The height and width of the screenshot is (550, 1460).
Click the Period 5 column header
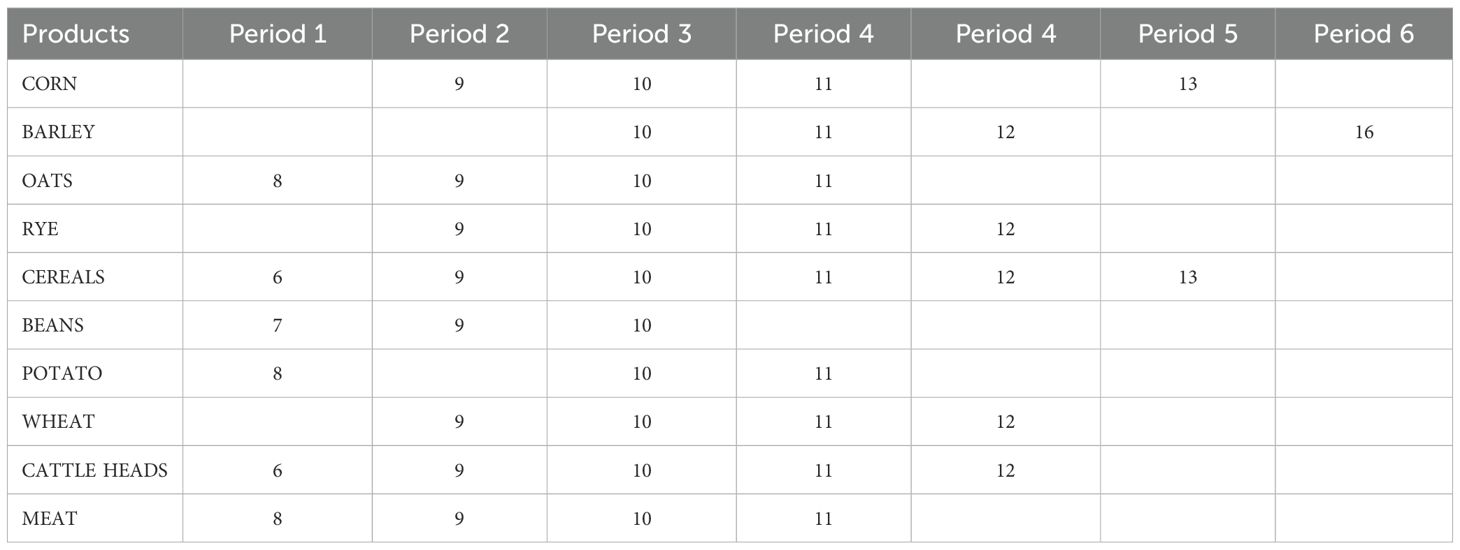pyautogui.click(x=1188, y=34)
